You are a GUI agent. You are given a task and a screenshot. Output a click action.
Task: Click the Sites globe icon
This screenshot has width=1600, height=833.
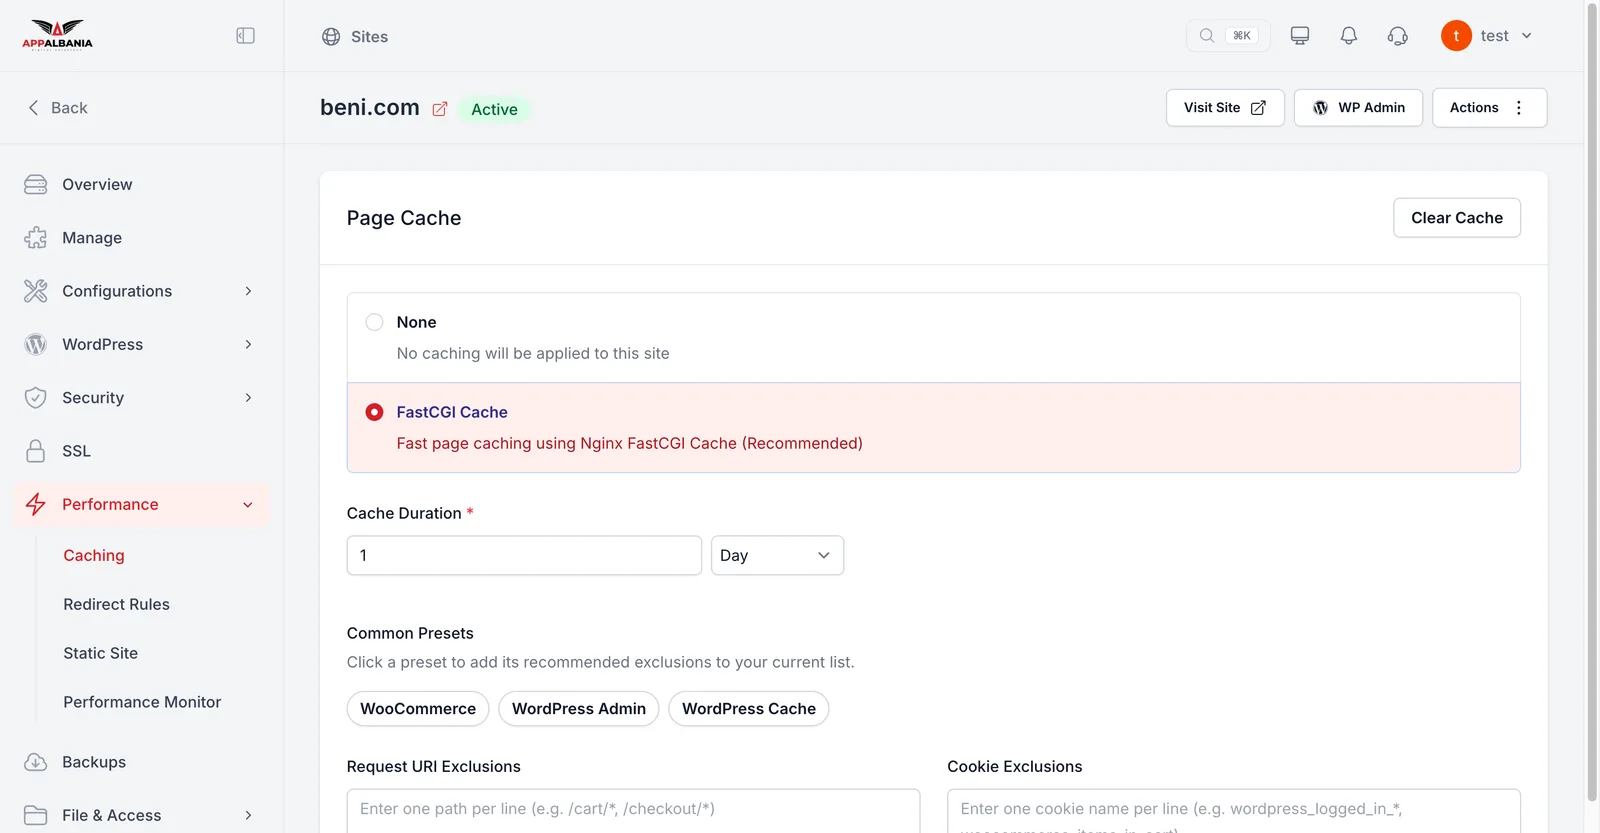(x=331, y=37)
